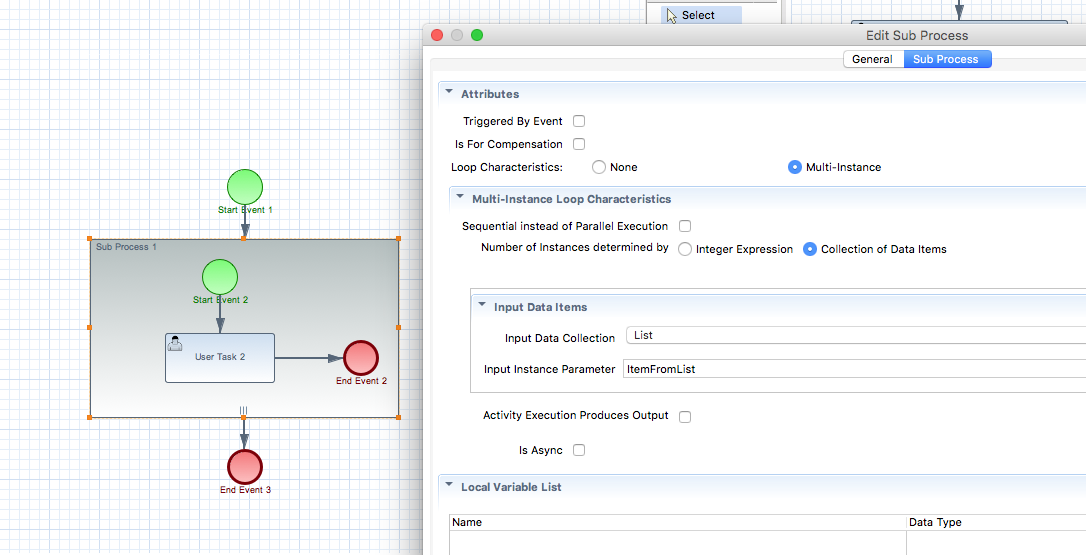Image resolution: width=1086 pixels, height=555 pixels.
Task: Switch to the Sub Process tab
Action: 946,60
